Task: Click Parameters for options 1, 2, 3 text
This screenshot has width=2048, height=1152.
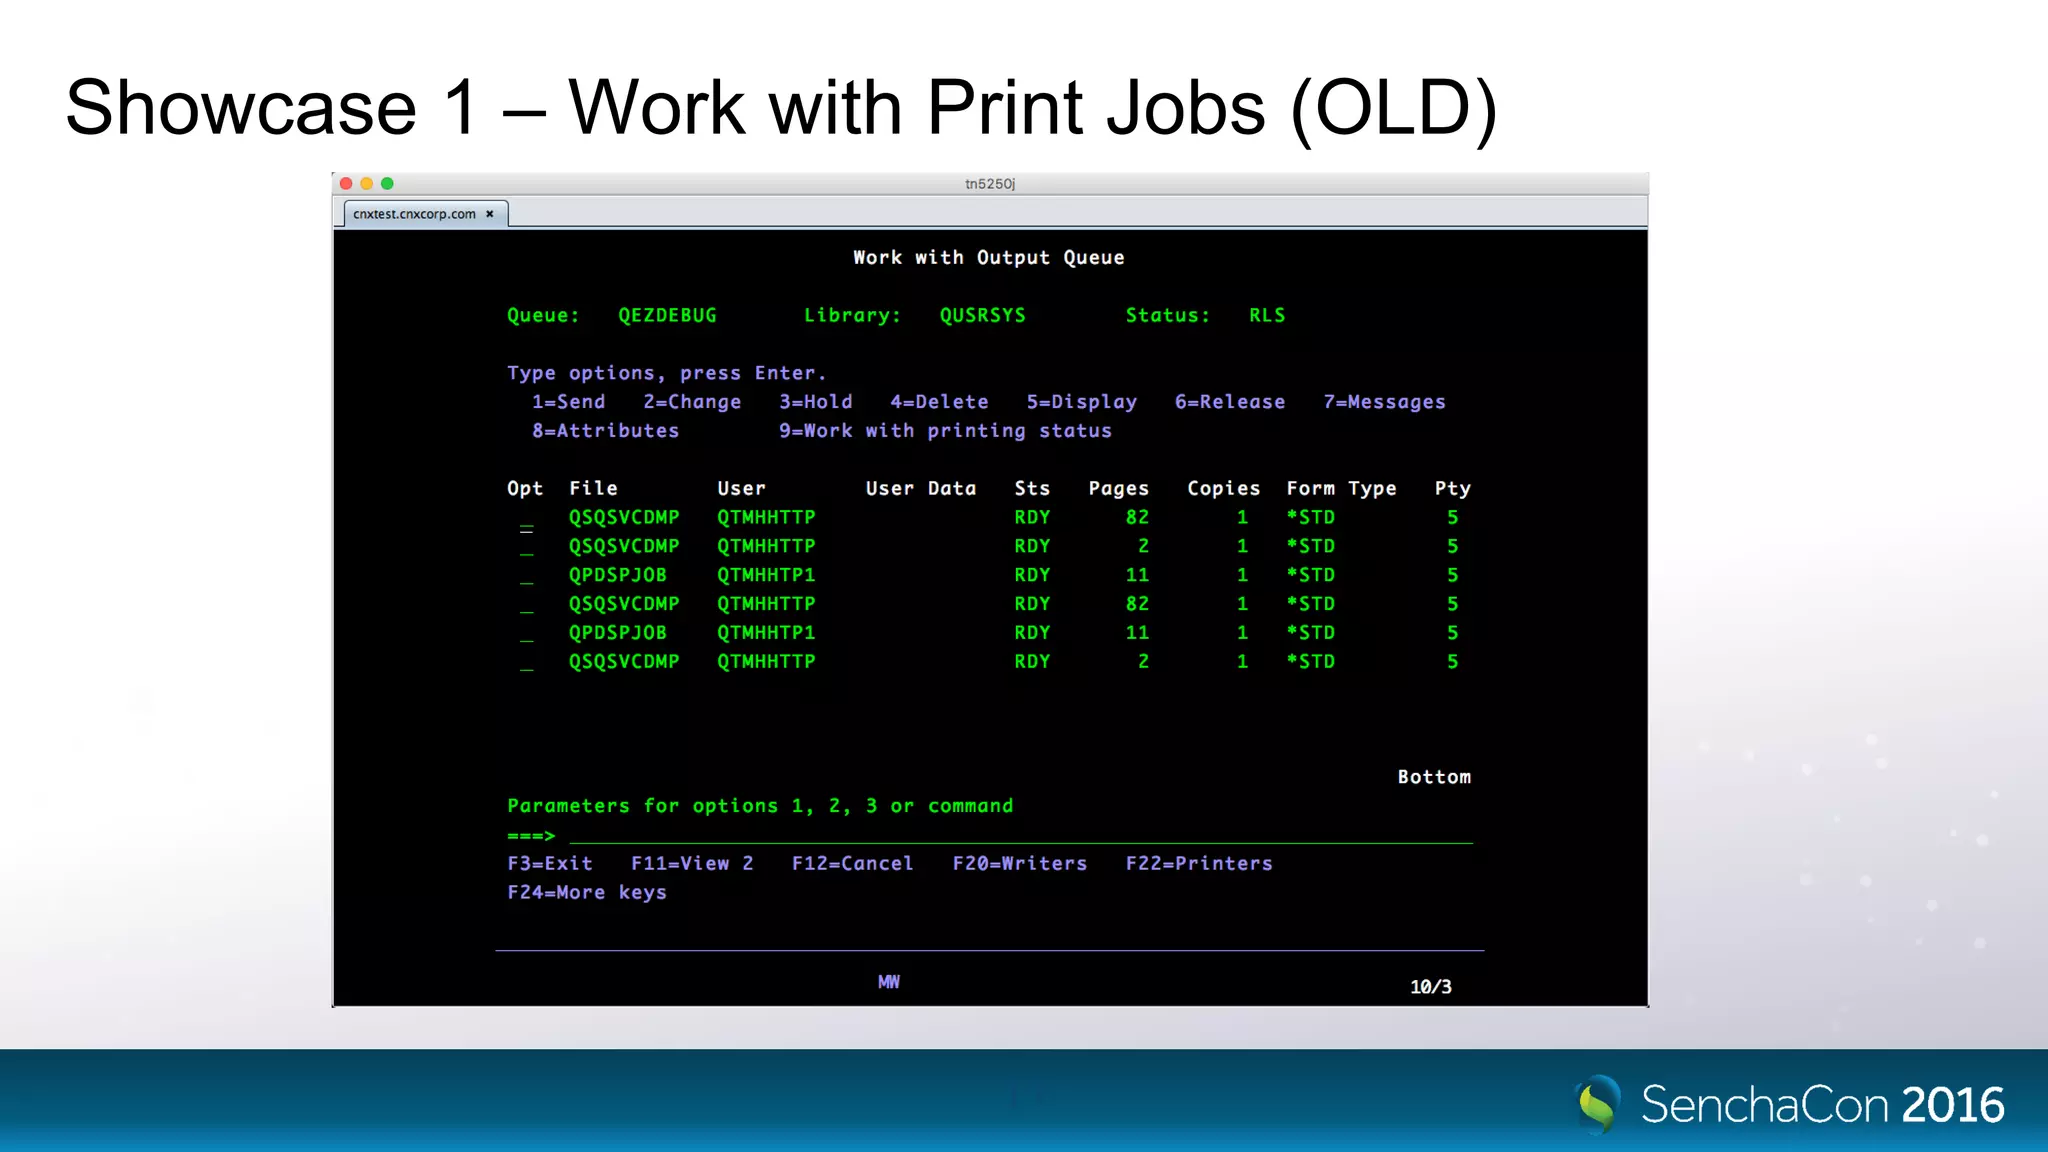Action: [x=760, y=806]
